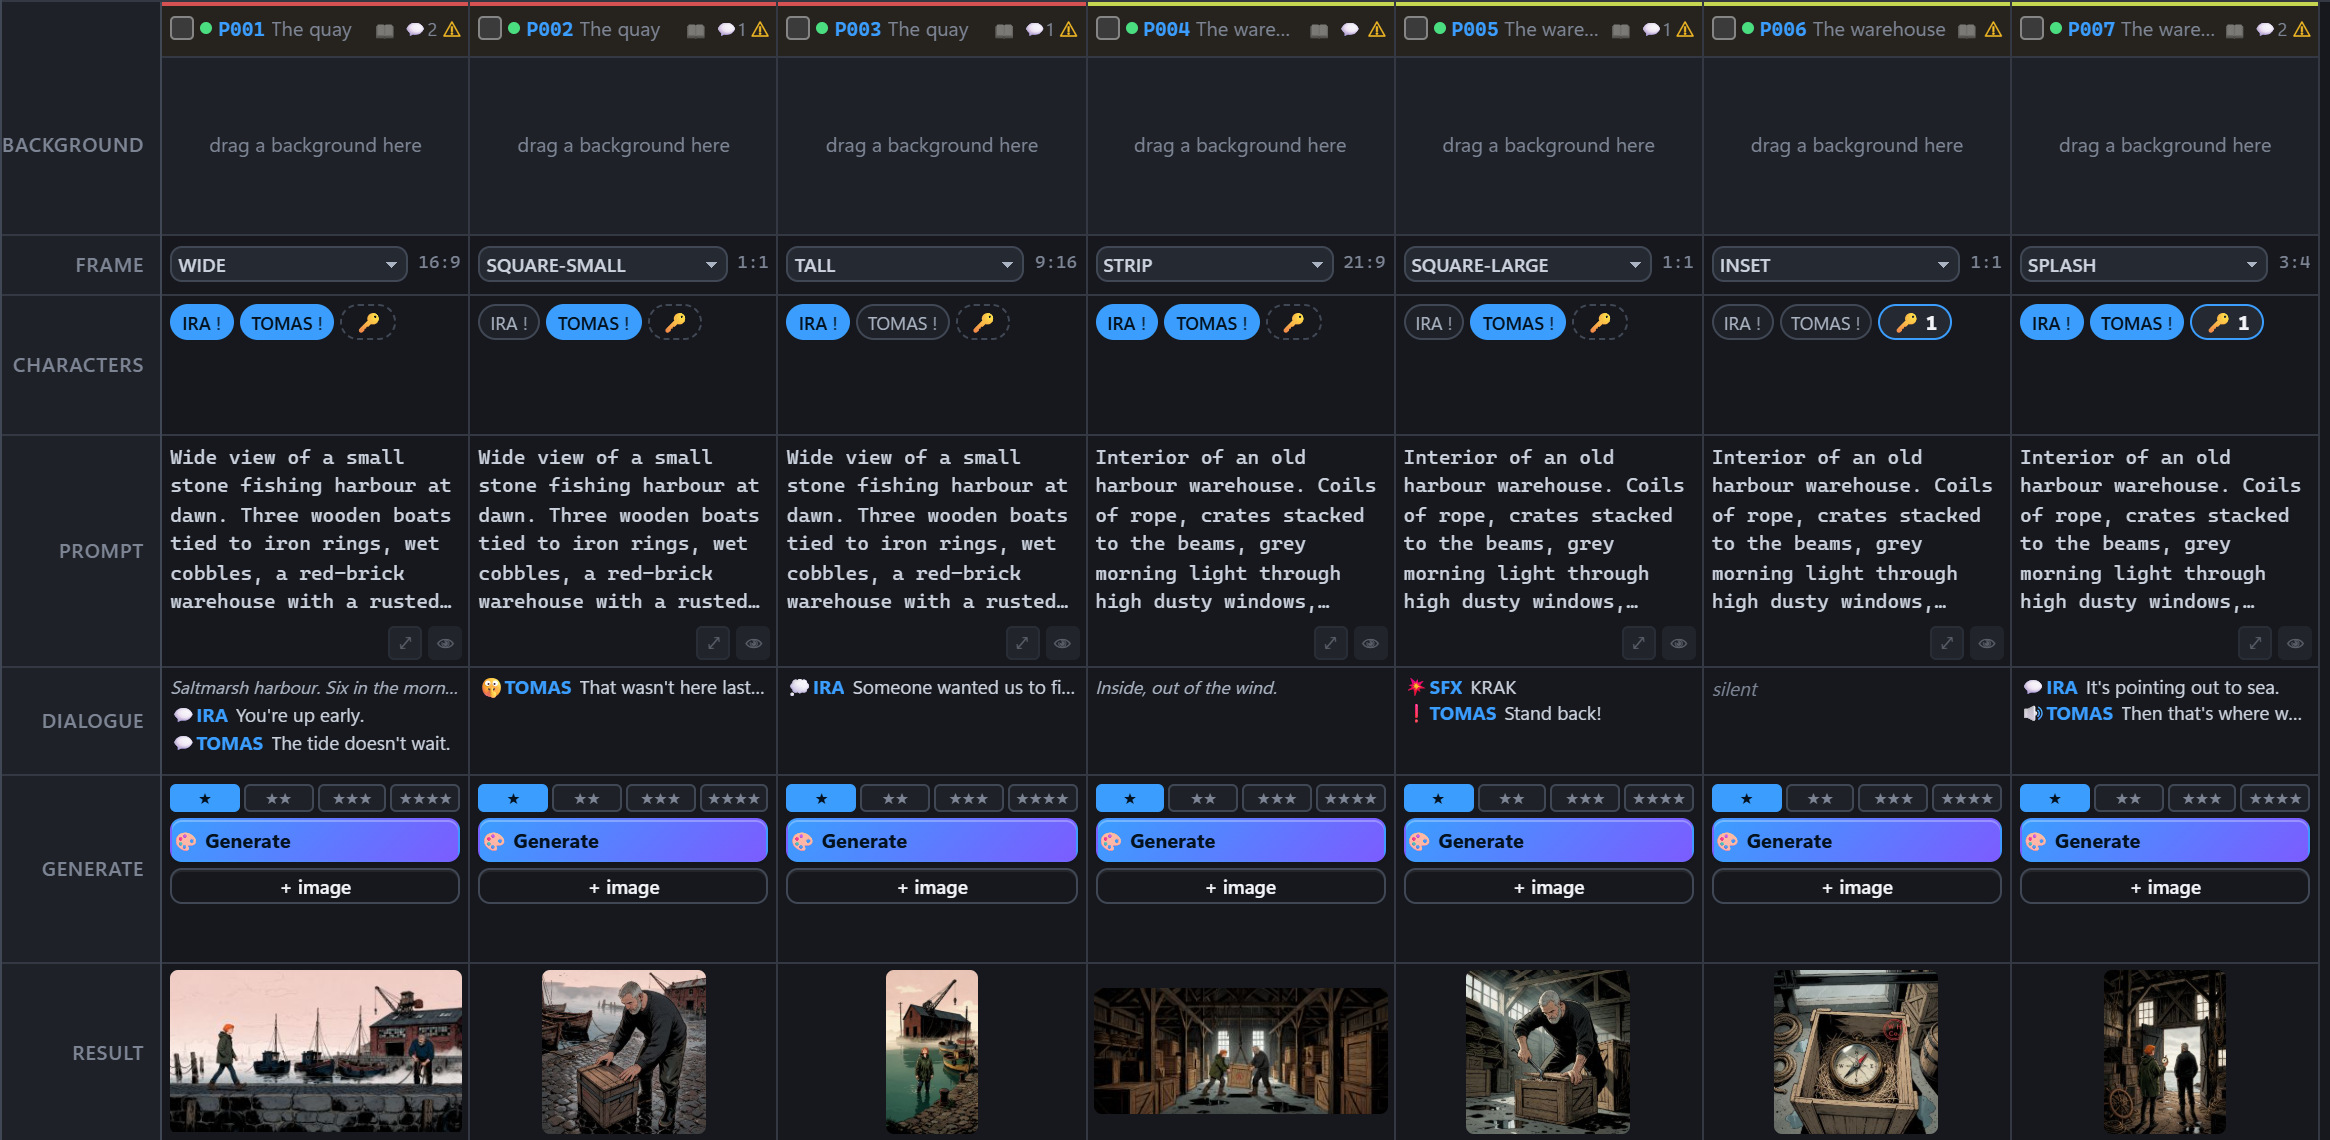Click the + image button in panel P004
This screenshot has width=2330, height=1140.
[x=1240, y=887]
